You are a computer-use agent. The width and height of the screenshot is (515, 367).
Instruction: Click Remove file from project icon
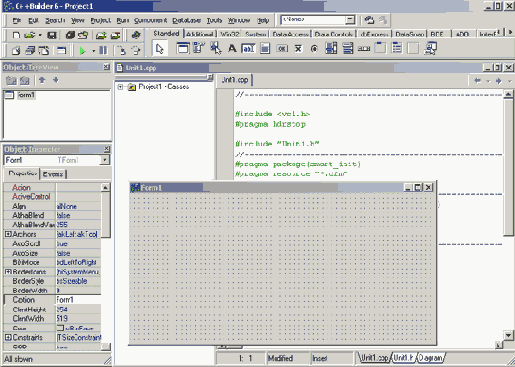(115, 35)
